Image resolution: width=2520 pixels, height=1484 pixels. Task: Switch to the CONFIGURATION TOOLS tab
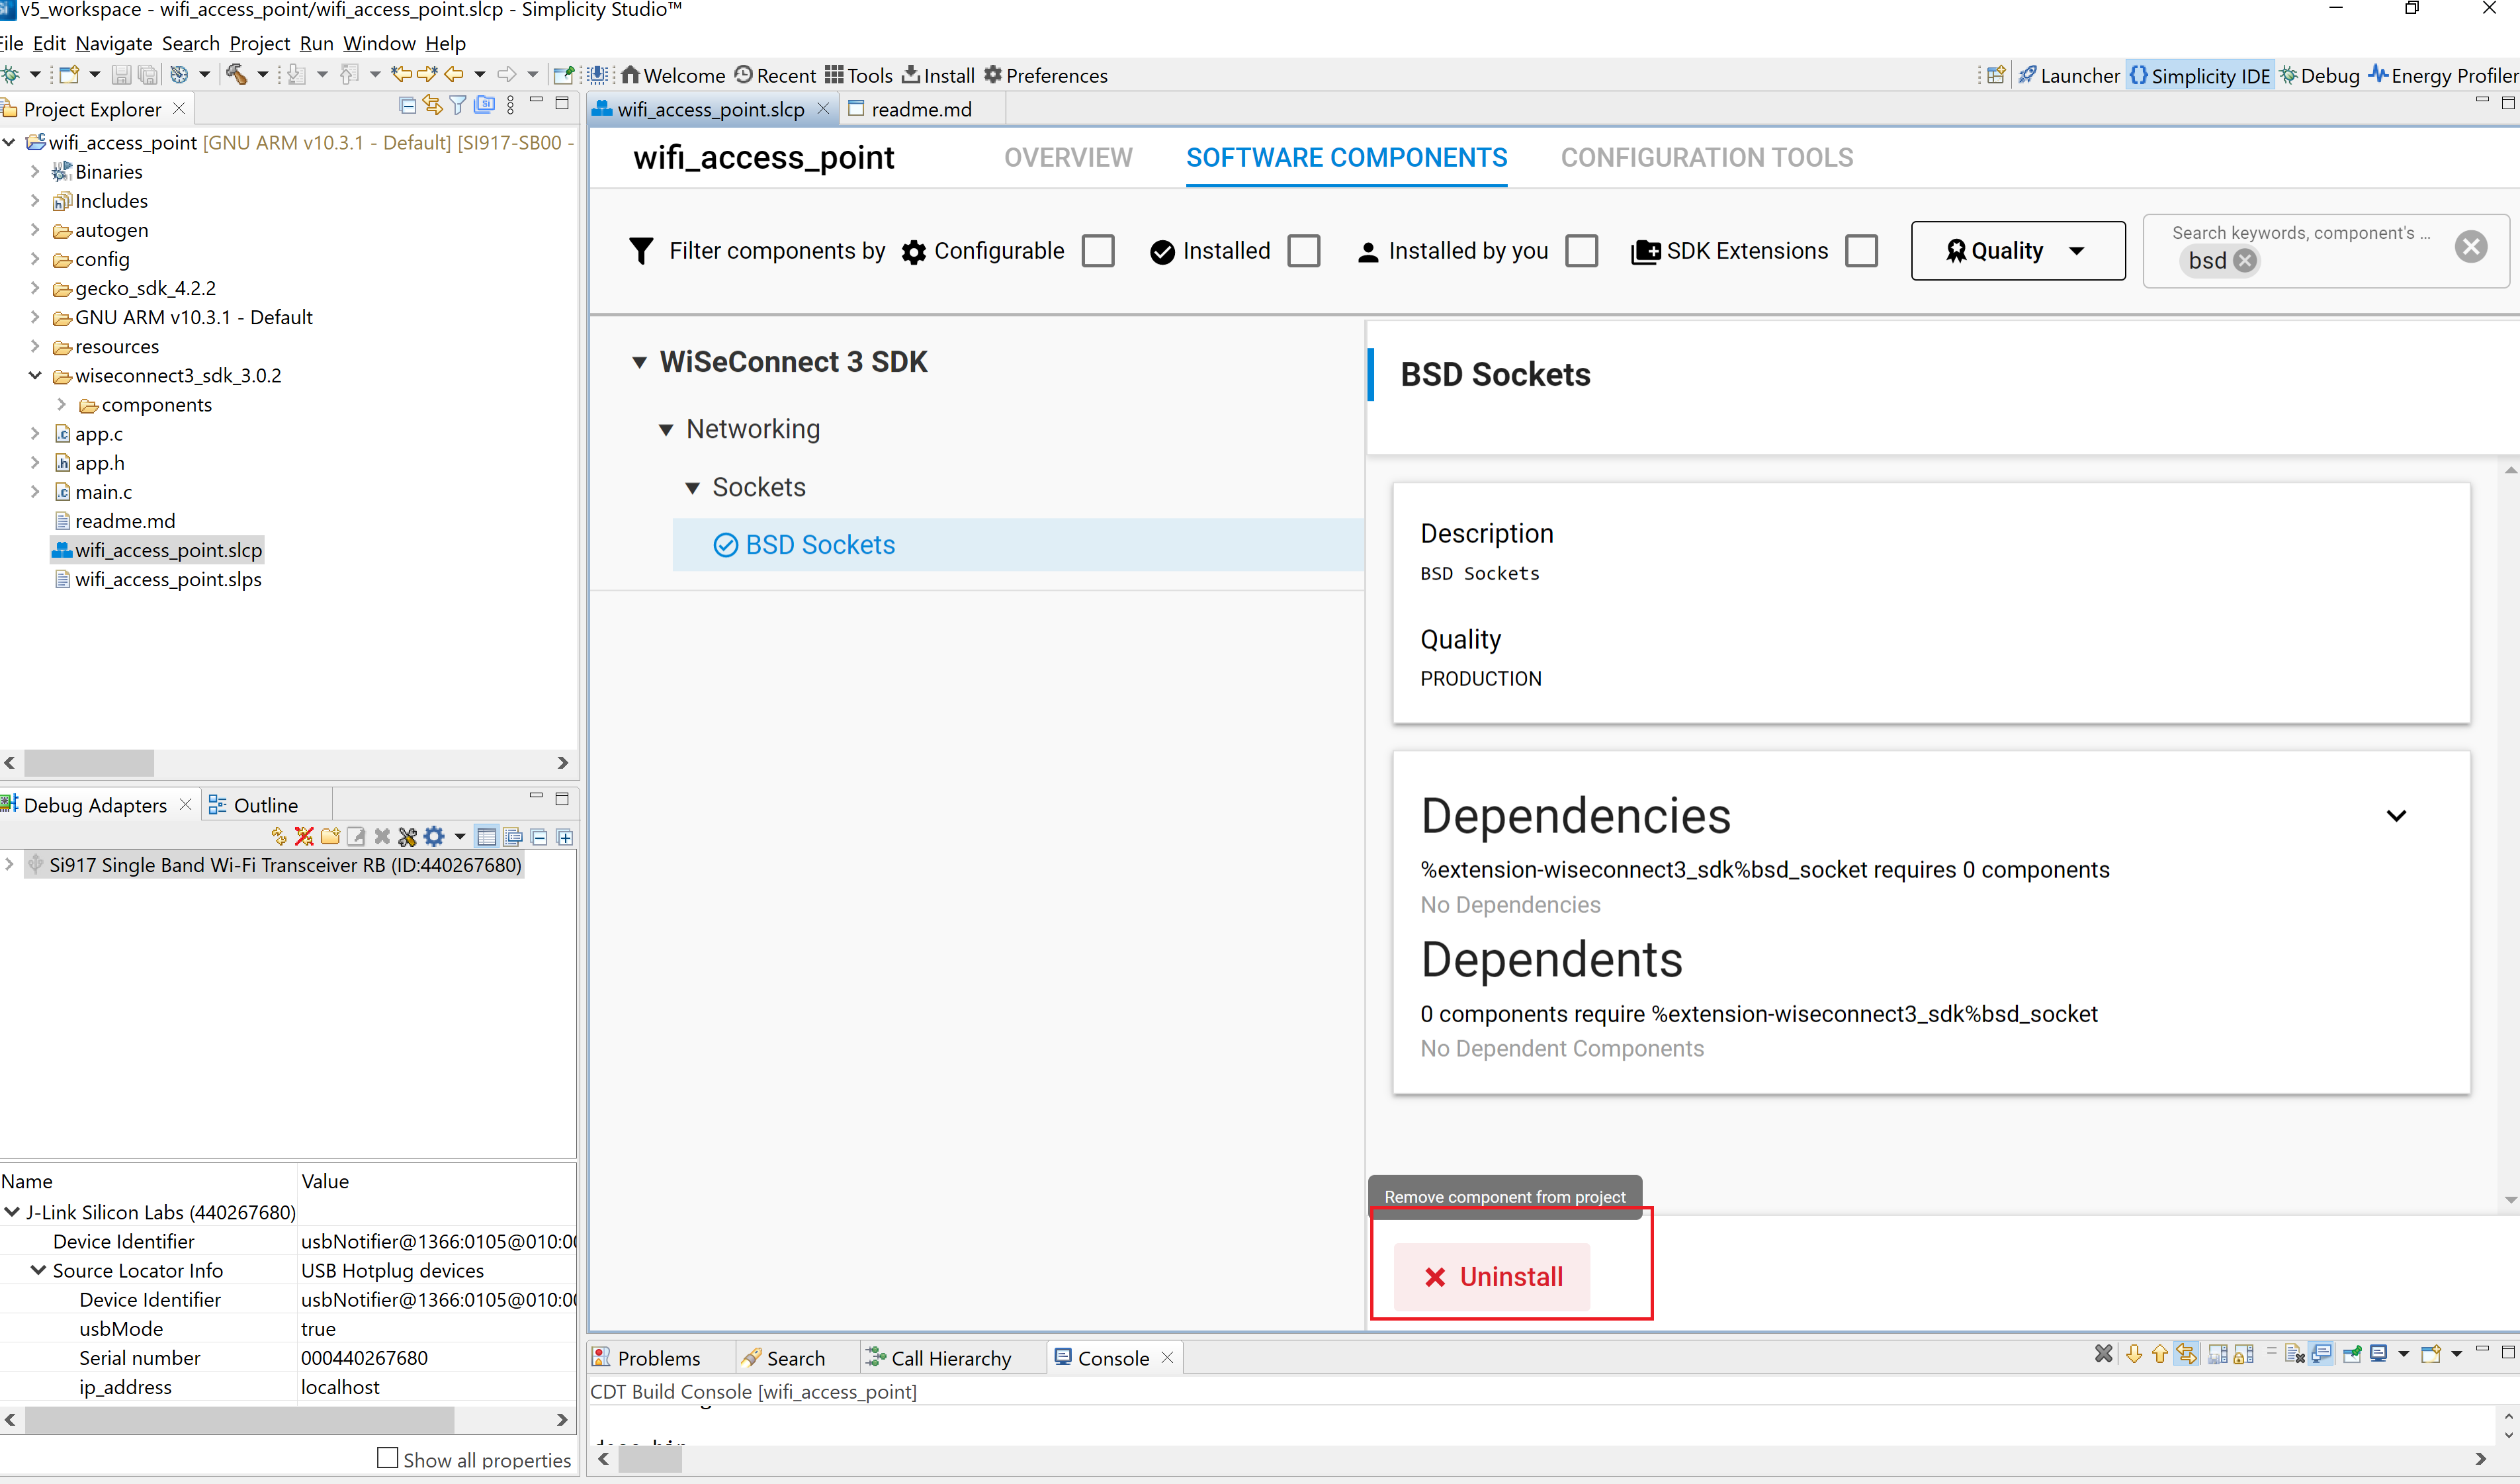(1706, 158)
